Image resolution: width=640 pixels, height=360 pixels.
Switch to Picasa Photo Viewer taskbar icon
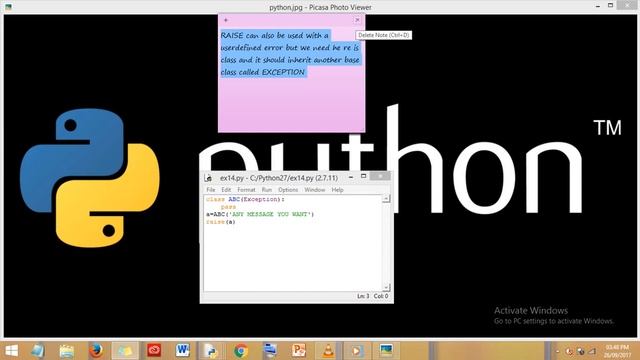coord(386,351)
